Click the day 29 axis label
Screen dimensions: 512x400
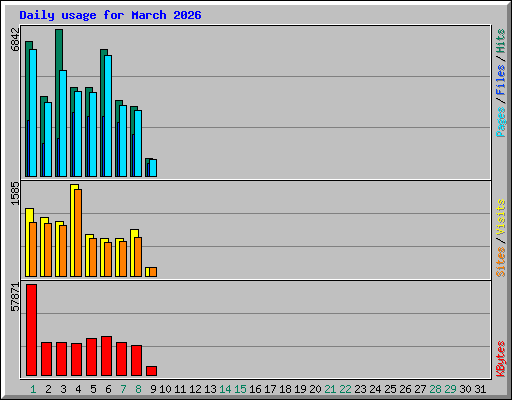point(450,389)
